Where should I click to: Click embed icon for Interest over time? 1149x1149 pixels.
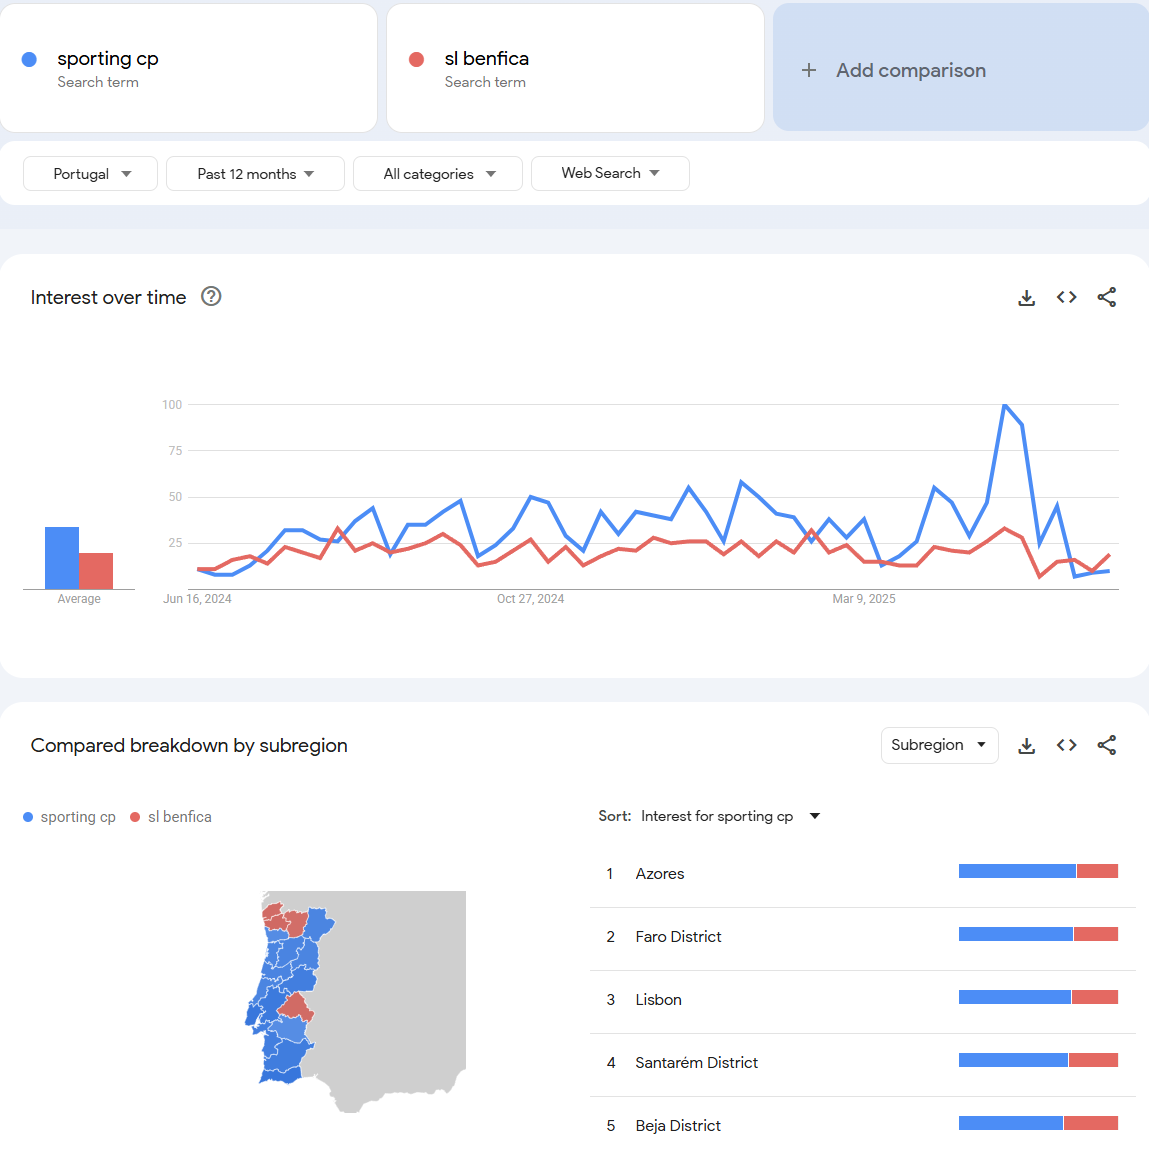(1066, 298)
